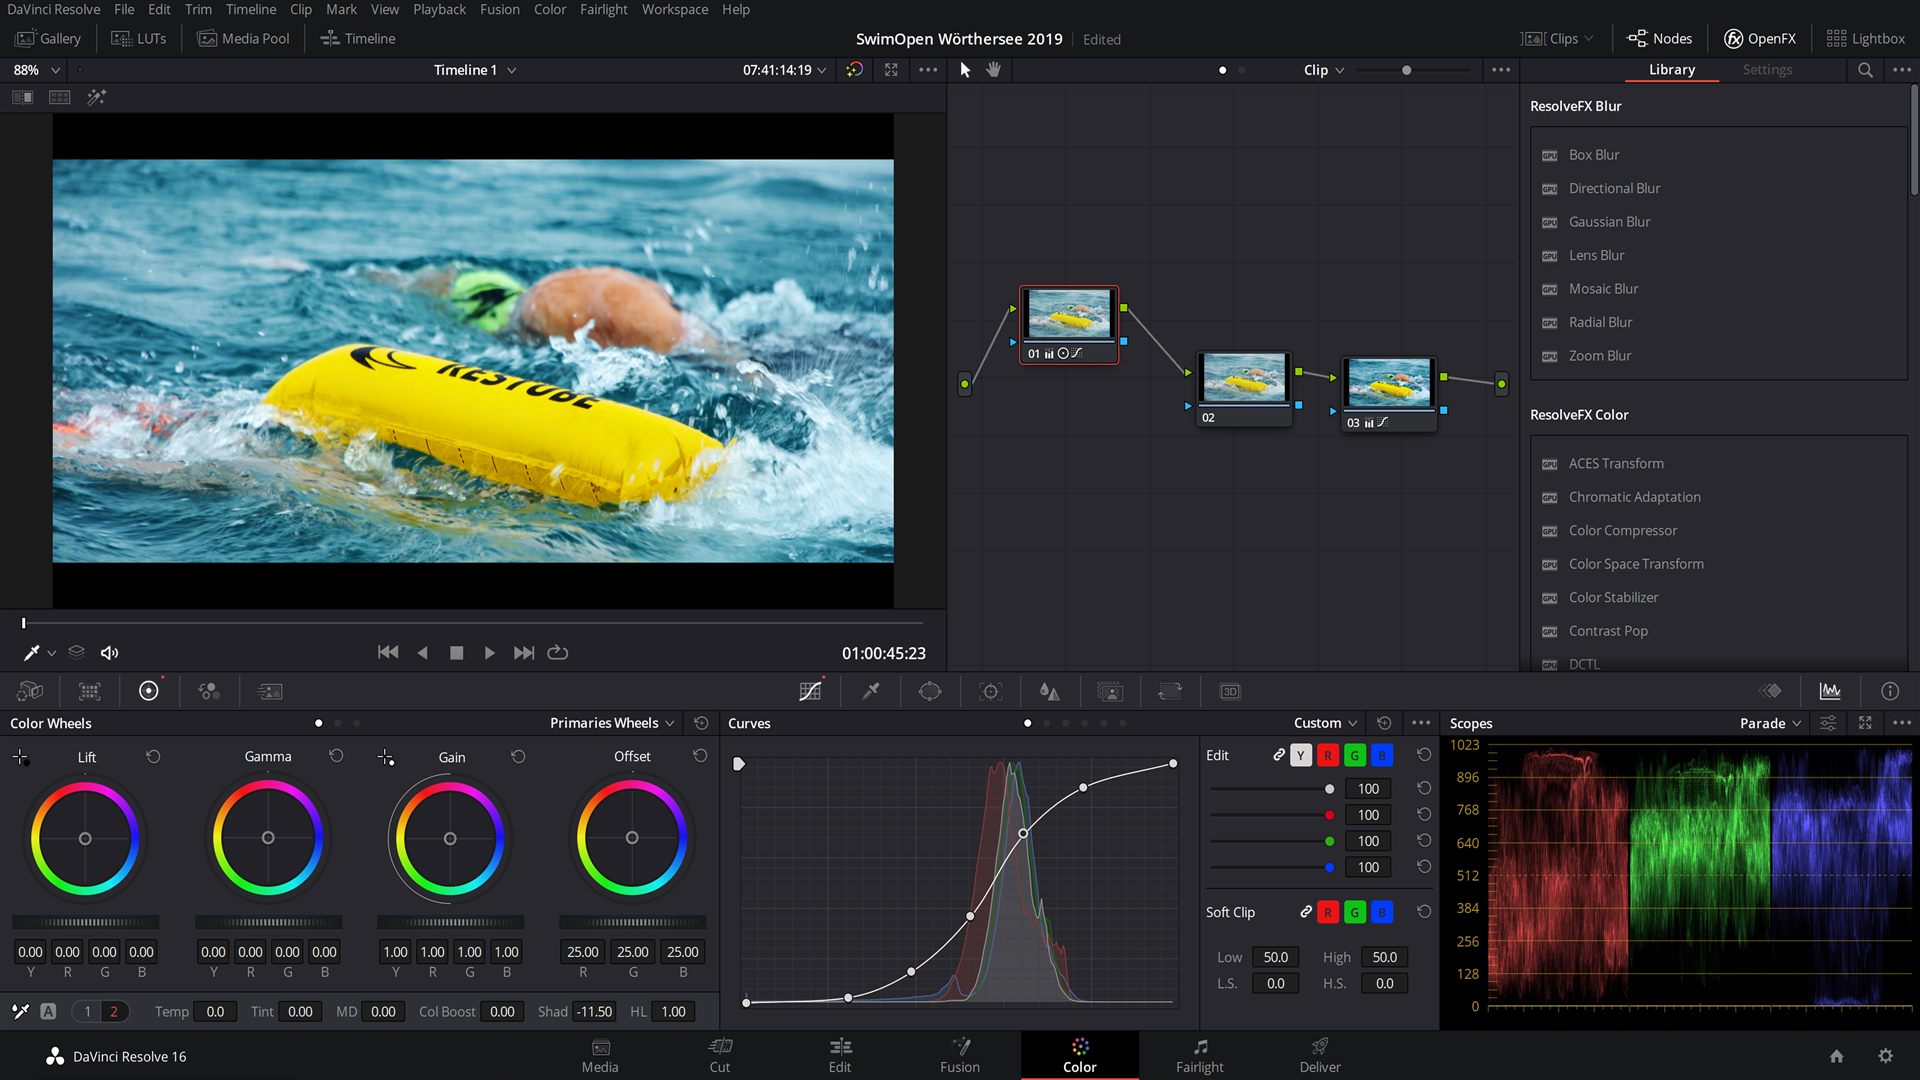This screenshot has width=1920, height=1080.
Task: Switch to the Settings tab
Action: pyautogui.click(x=1767, y=70)
